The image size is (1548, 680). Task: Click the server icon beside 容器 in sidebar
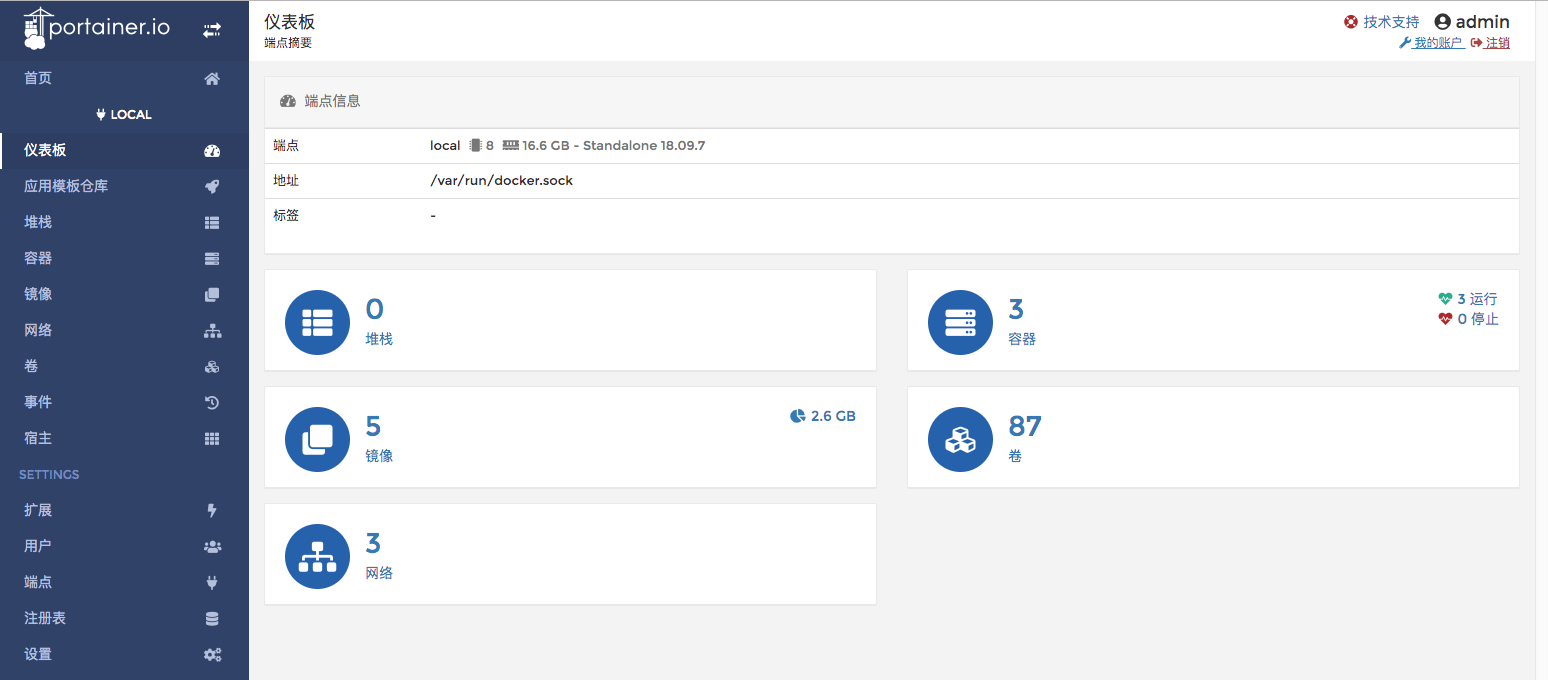point(211,259)
